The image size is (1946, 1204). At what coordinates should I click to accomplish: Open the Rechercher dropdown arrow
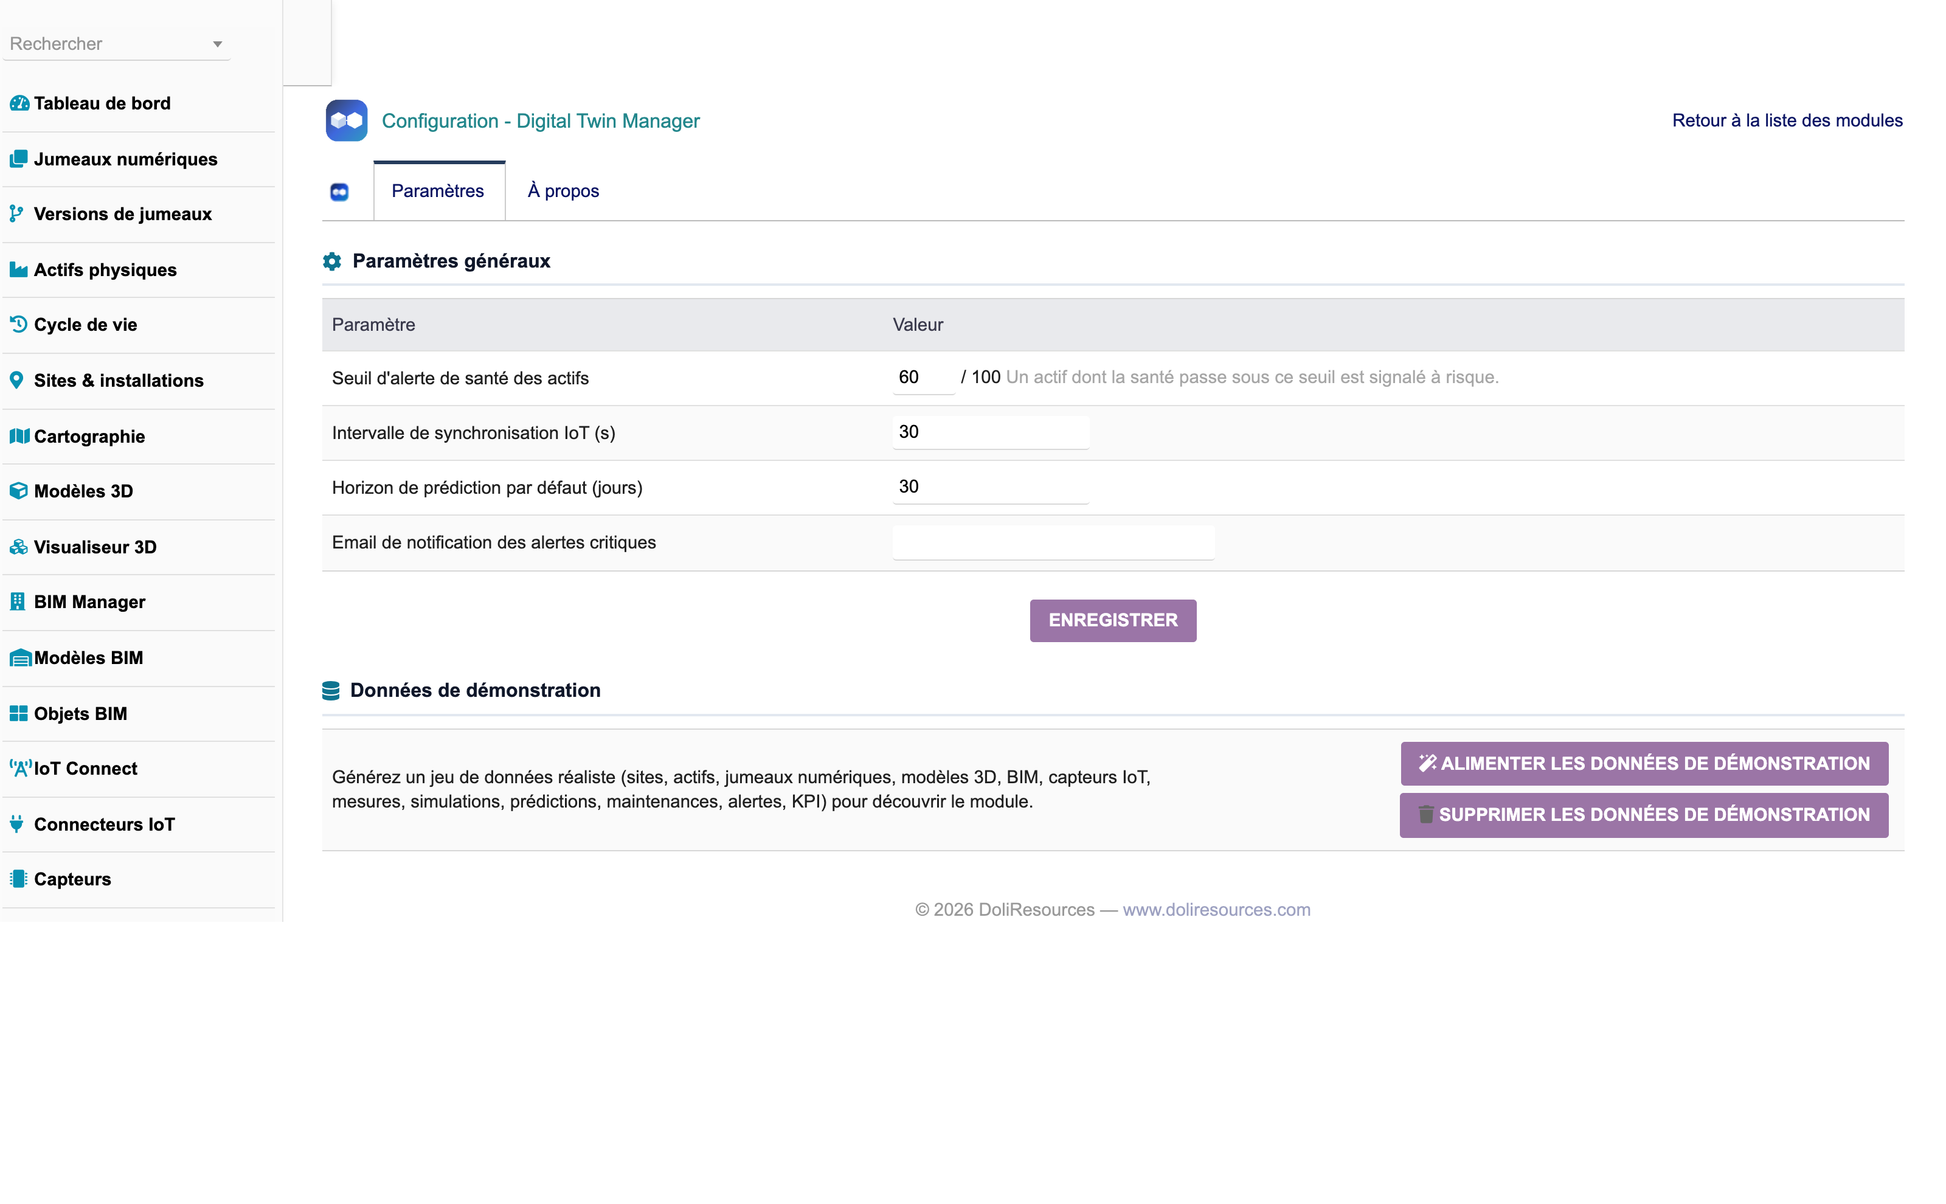pos(217,44)
